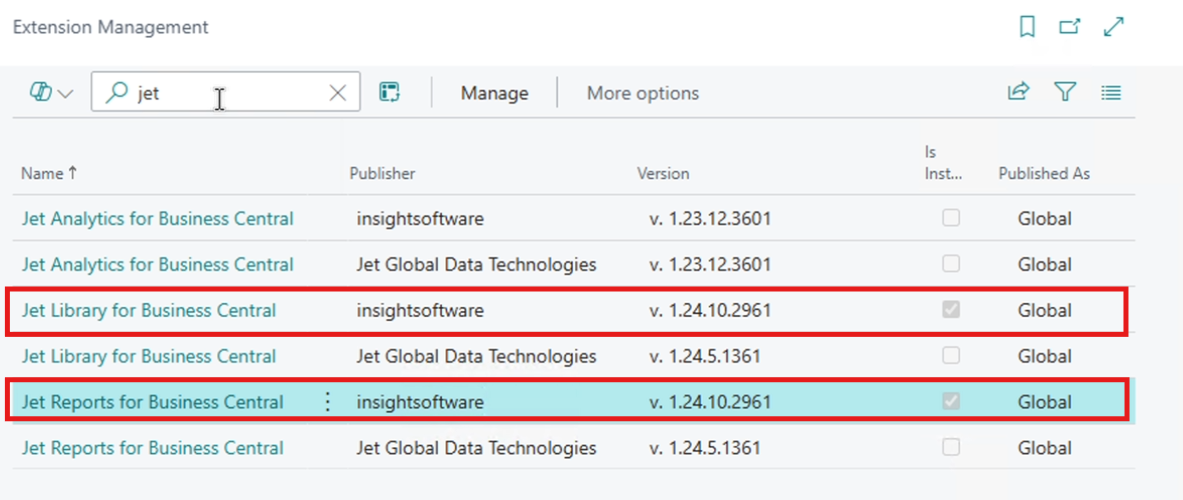Click the search magnifier icon
This screenshot has height=500, width=1183.
pos(116,93)
